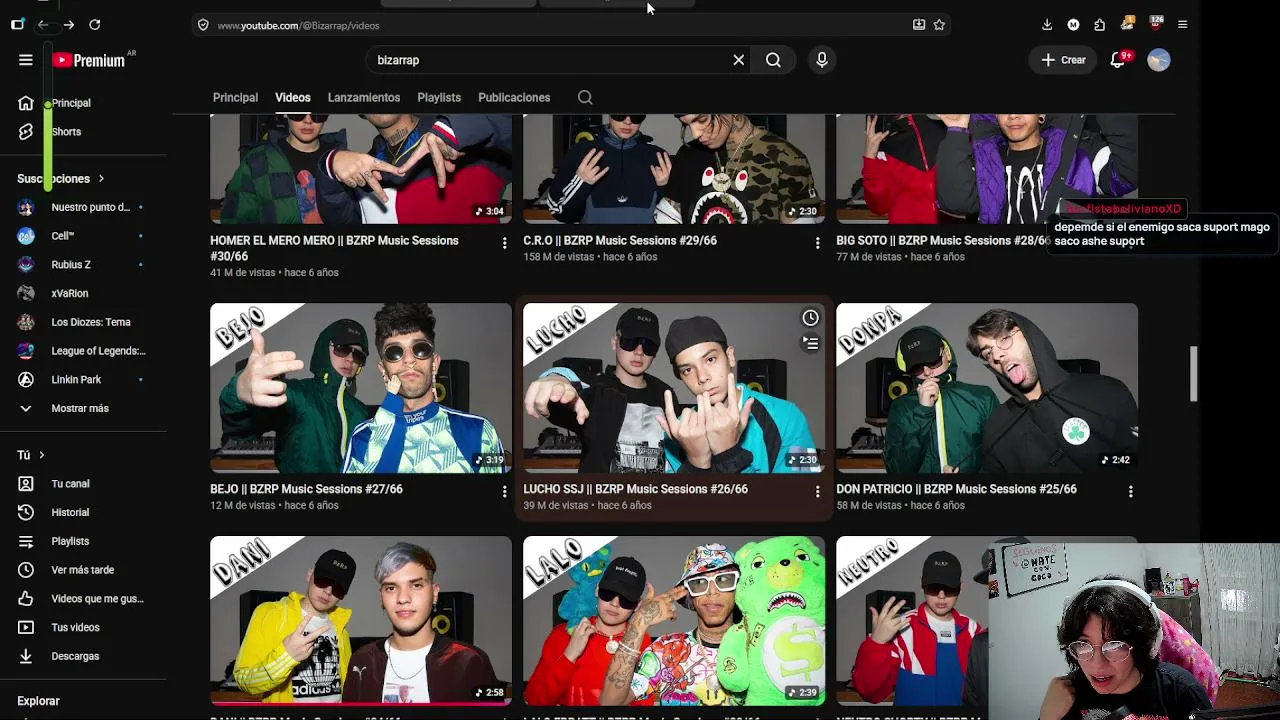This screenshot has width=1280, height=720.
Task: Open BEJO BZRP Music Sessions #27 title
Action: (x=306, y=489)
